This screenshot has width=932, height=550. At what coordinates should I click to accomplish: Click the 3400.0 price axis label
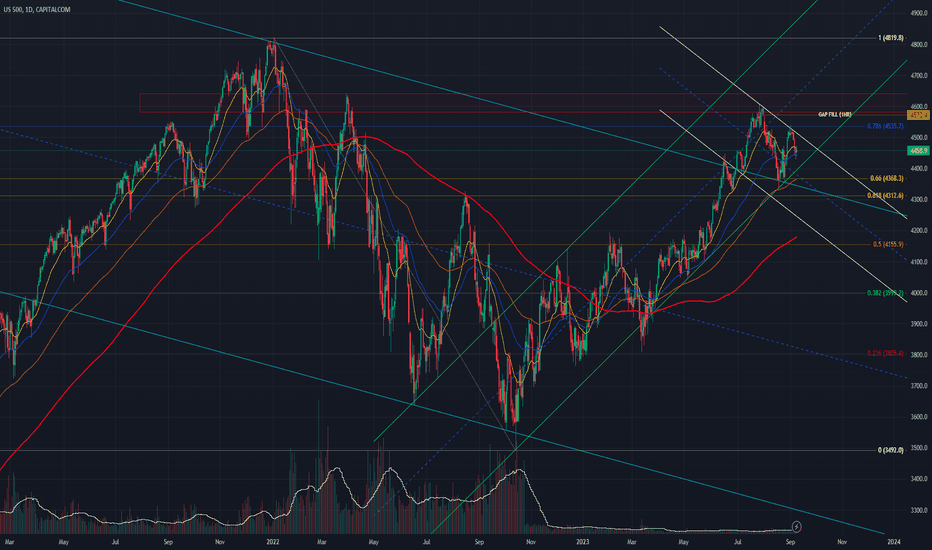coord(919,479)
